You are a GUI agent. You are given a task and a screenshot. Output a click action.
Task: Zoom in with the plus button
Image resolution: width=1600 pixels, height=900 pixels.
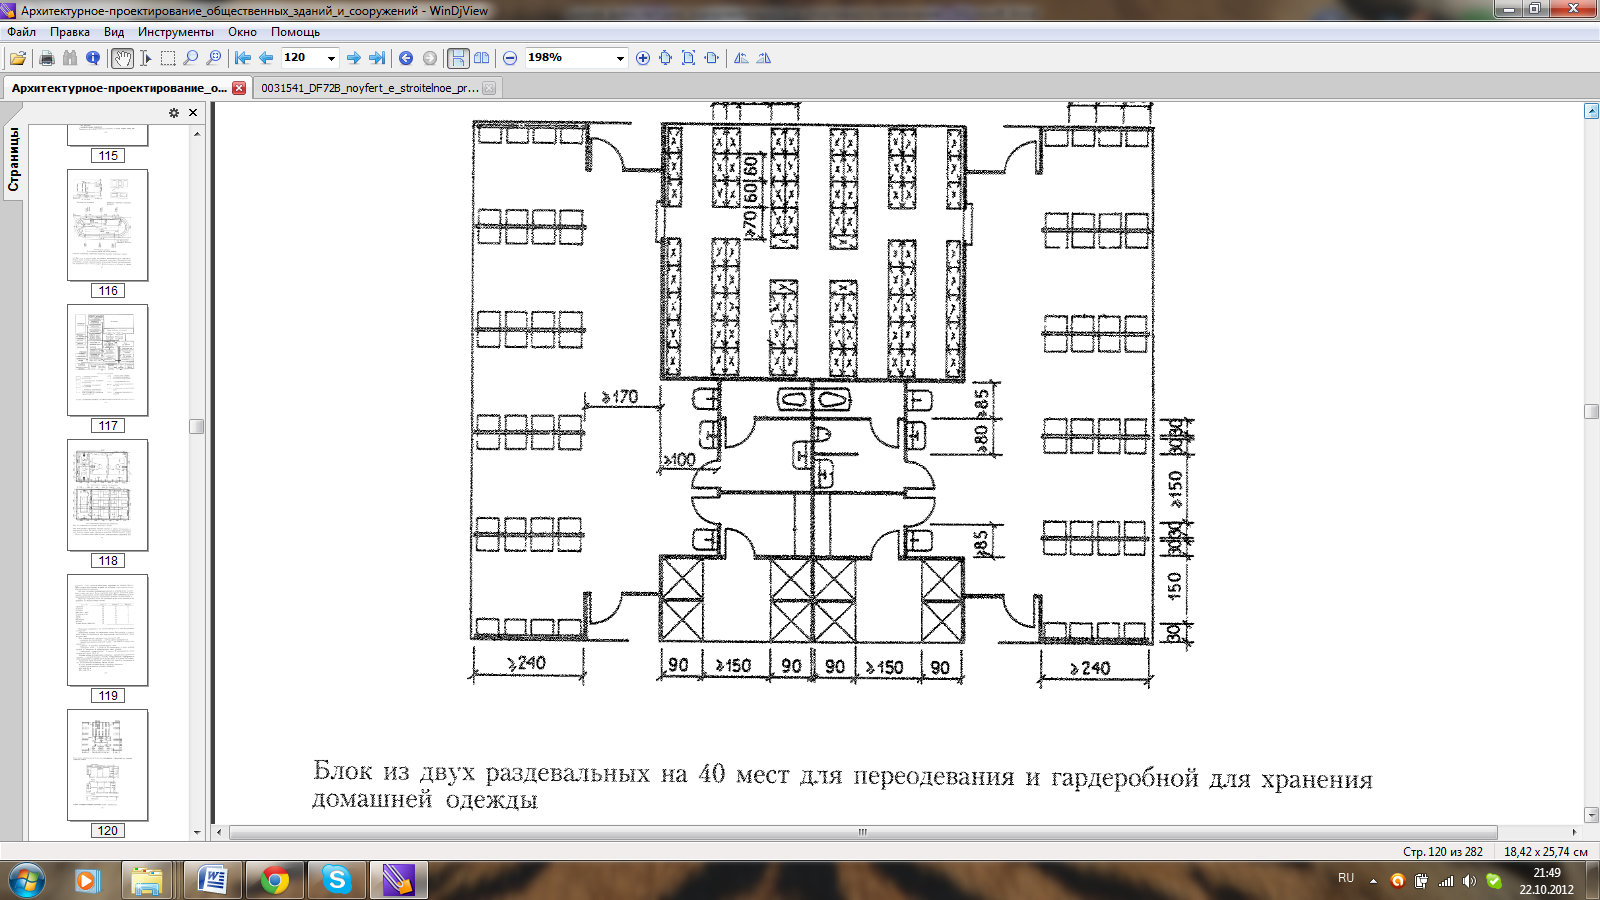click(643, 58)
